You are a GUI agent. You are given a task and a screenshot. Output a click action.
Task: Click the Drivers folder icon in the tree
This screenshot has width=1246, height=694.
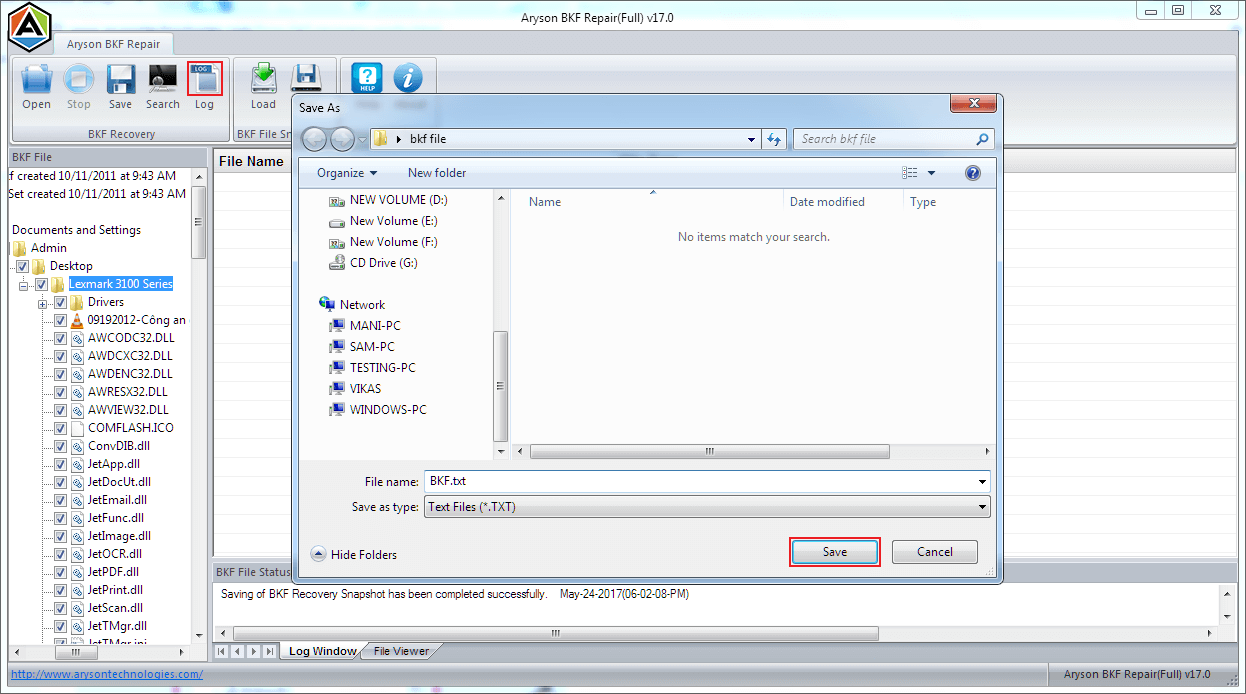click(77, 302)
